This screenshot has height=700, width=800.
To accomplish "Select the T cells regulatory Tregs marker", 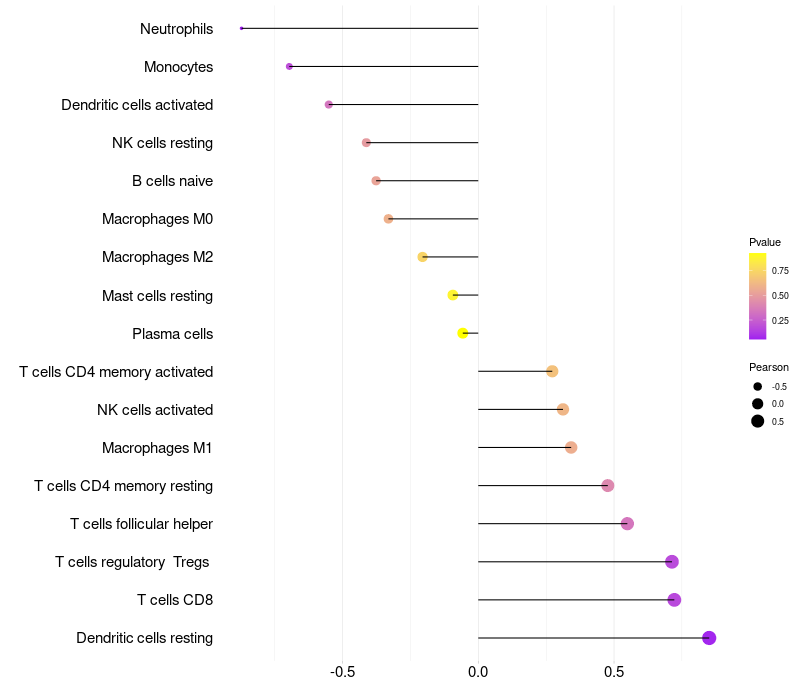I will click(672, 562).
